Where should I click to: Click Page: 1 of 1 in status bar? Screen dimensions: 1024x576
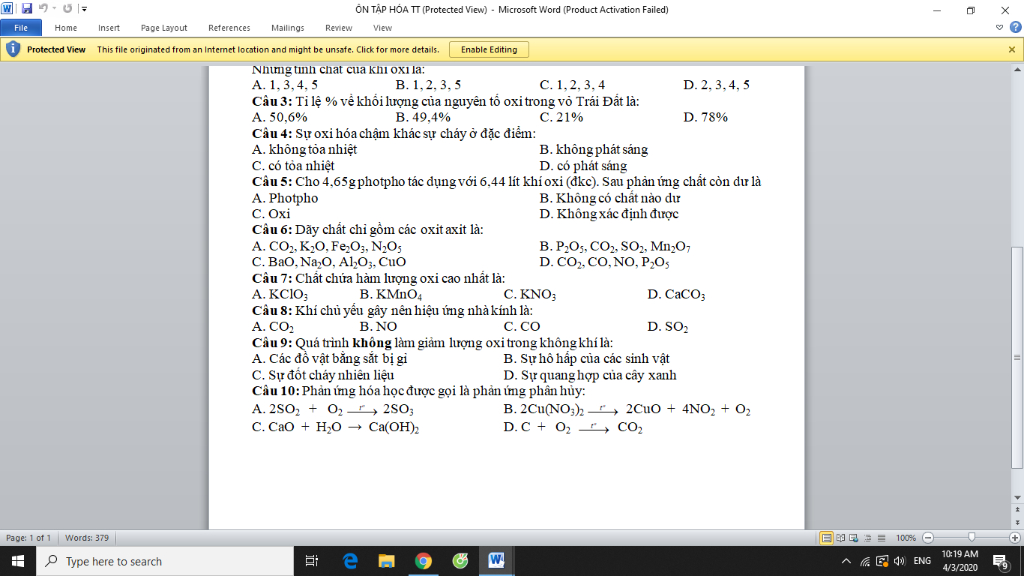pos(28,538)
